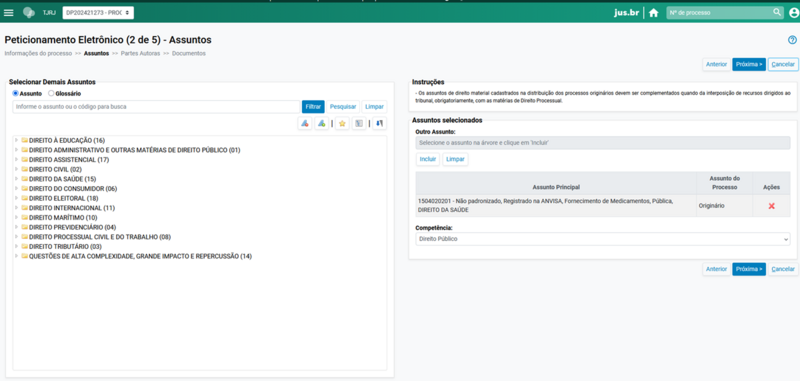Viewport: 800px width, 381px height.
Task: Select the Assunto radio button
Action: coord(16,93)
